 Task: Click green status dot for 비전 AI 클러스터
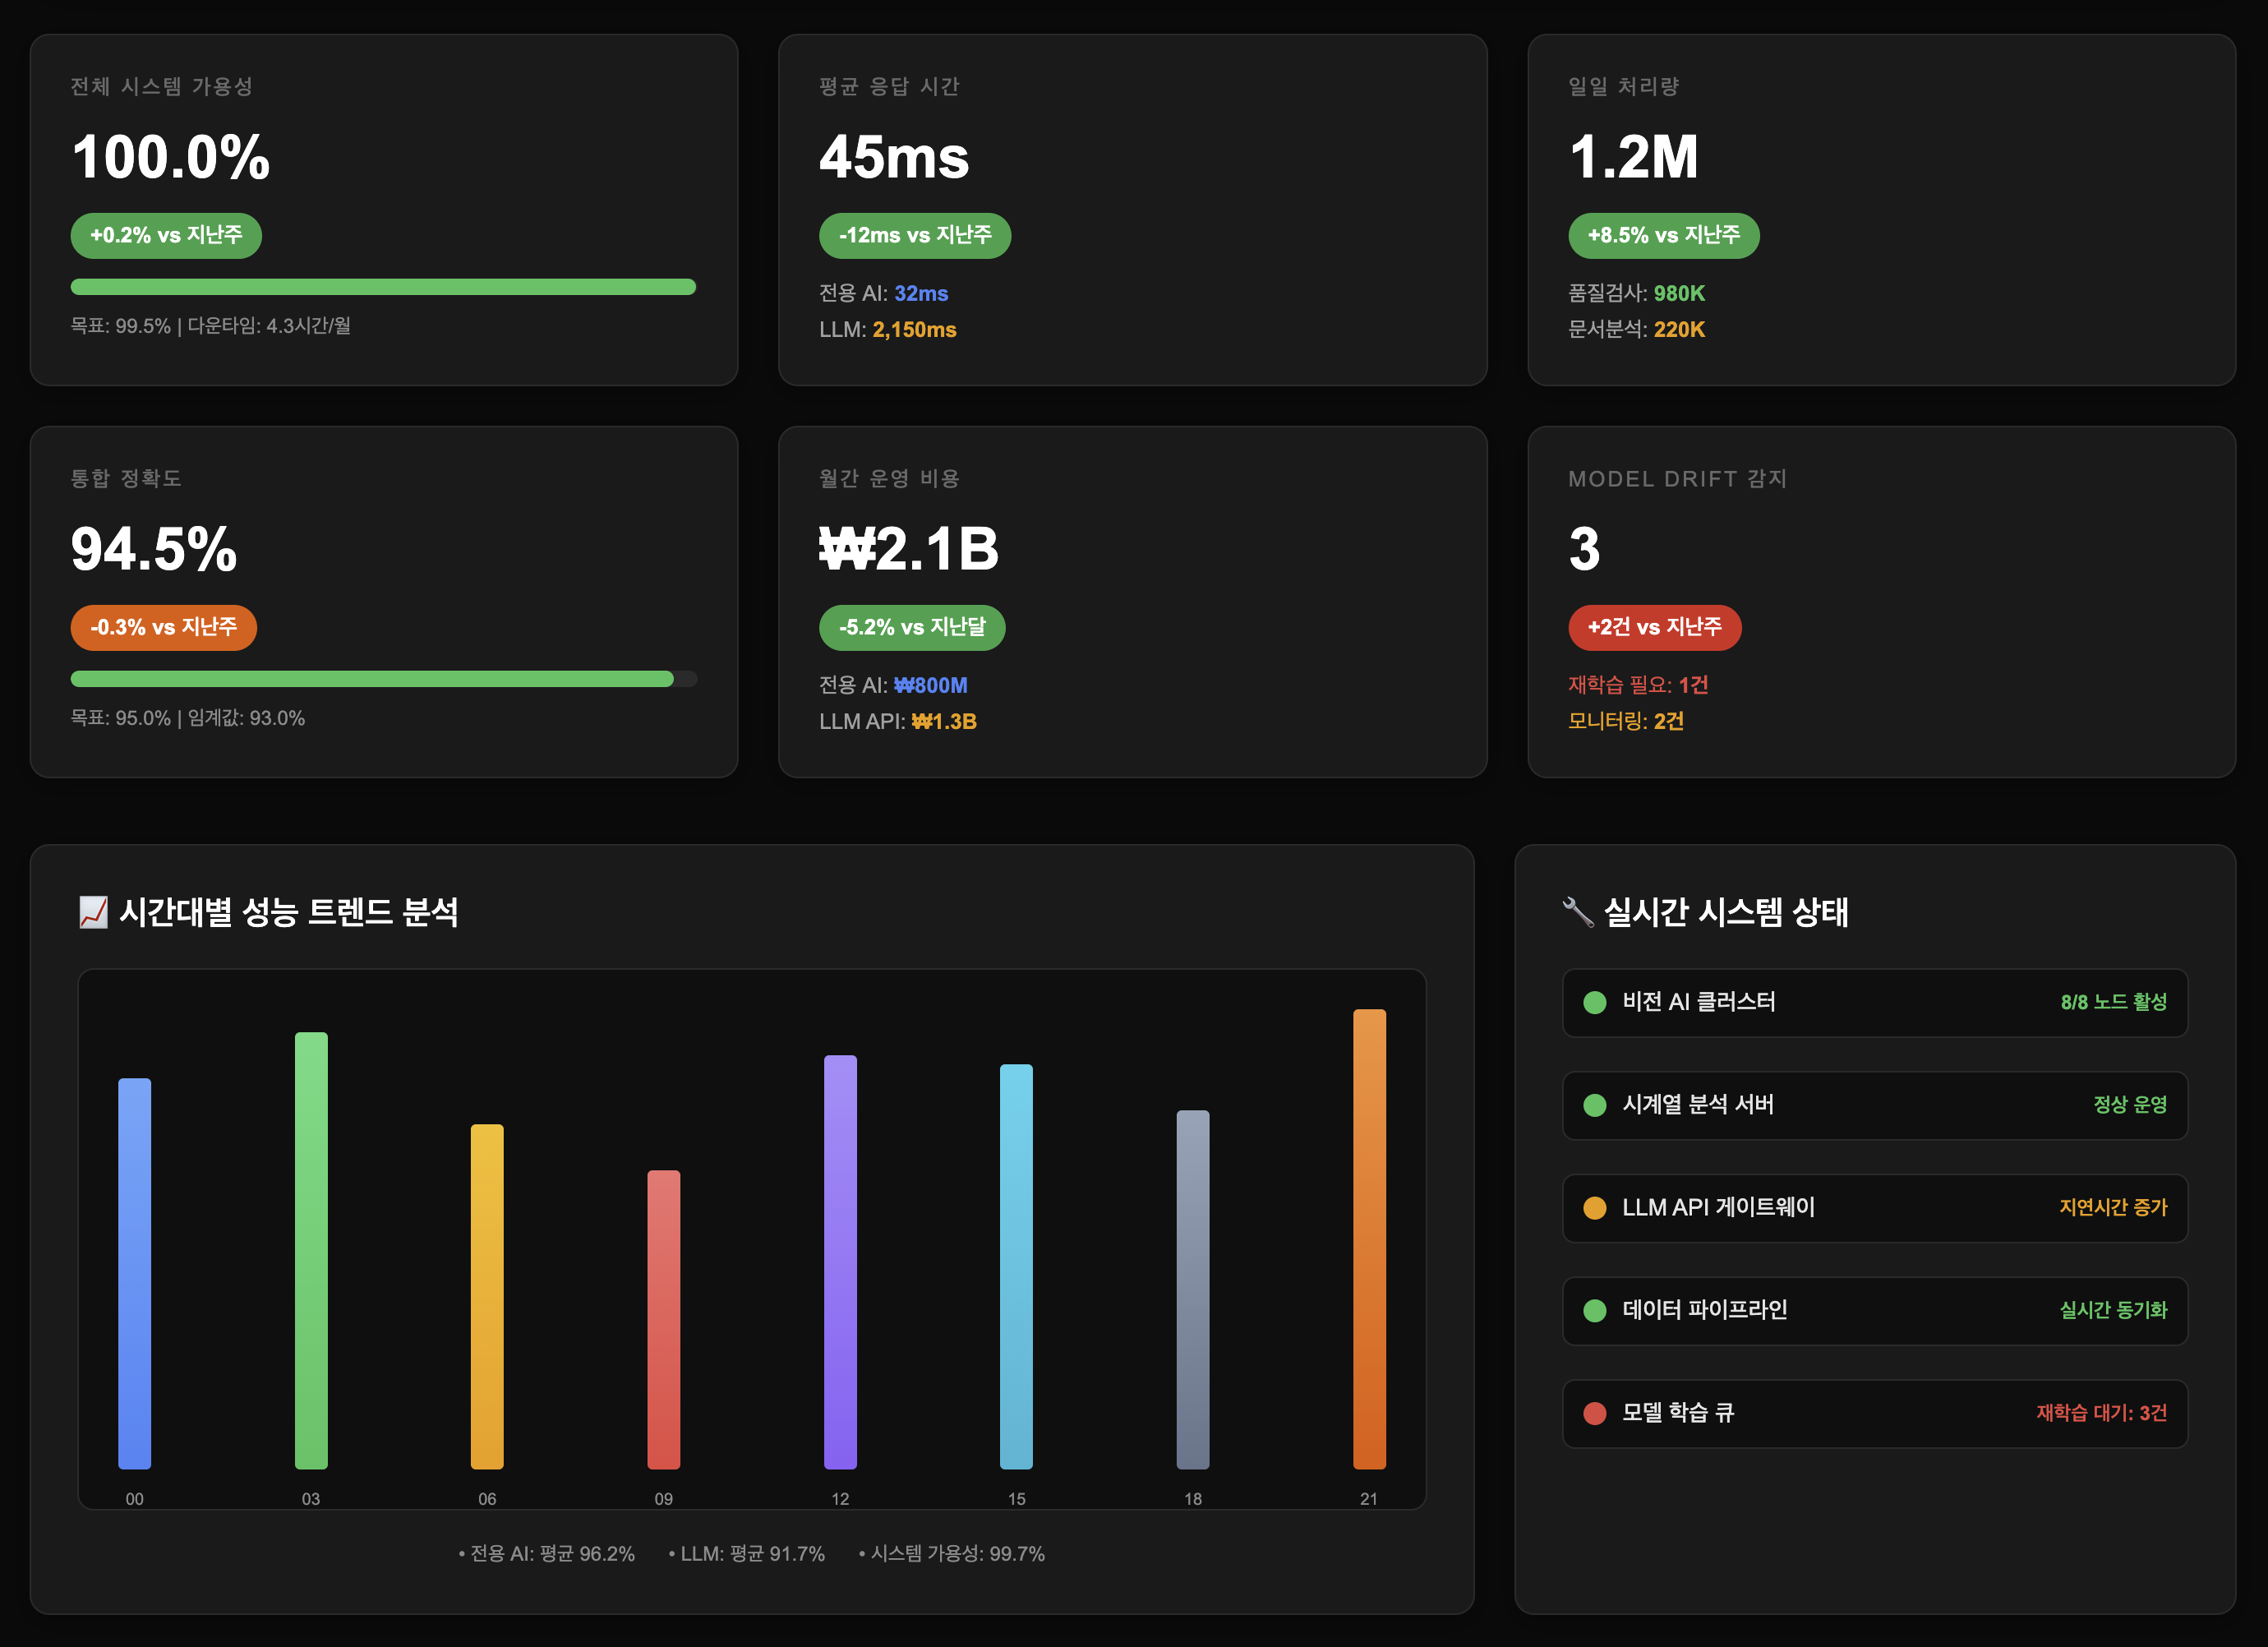pyautogui.click(x=1595, y=1002)
